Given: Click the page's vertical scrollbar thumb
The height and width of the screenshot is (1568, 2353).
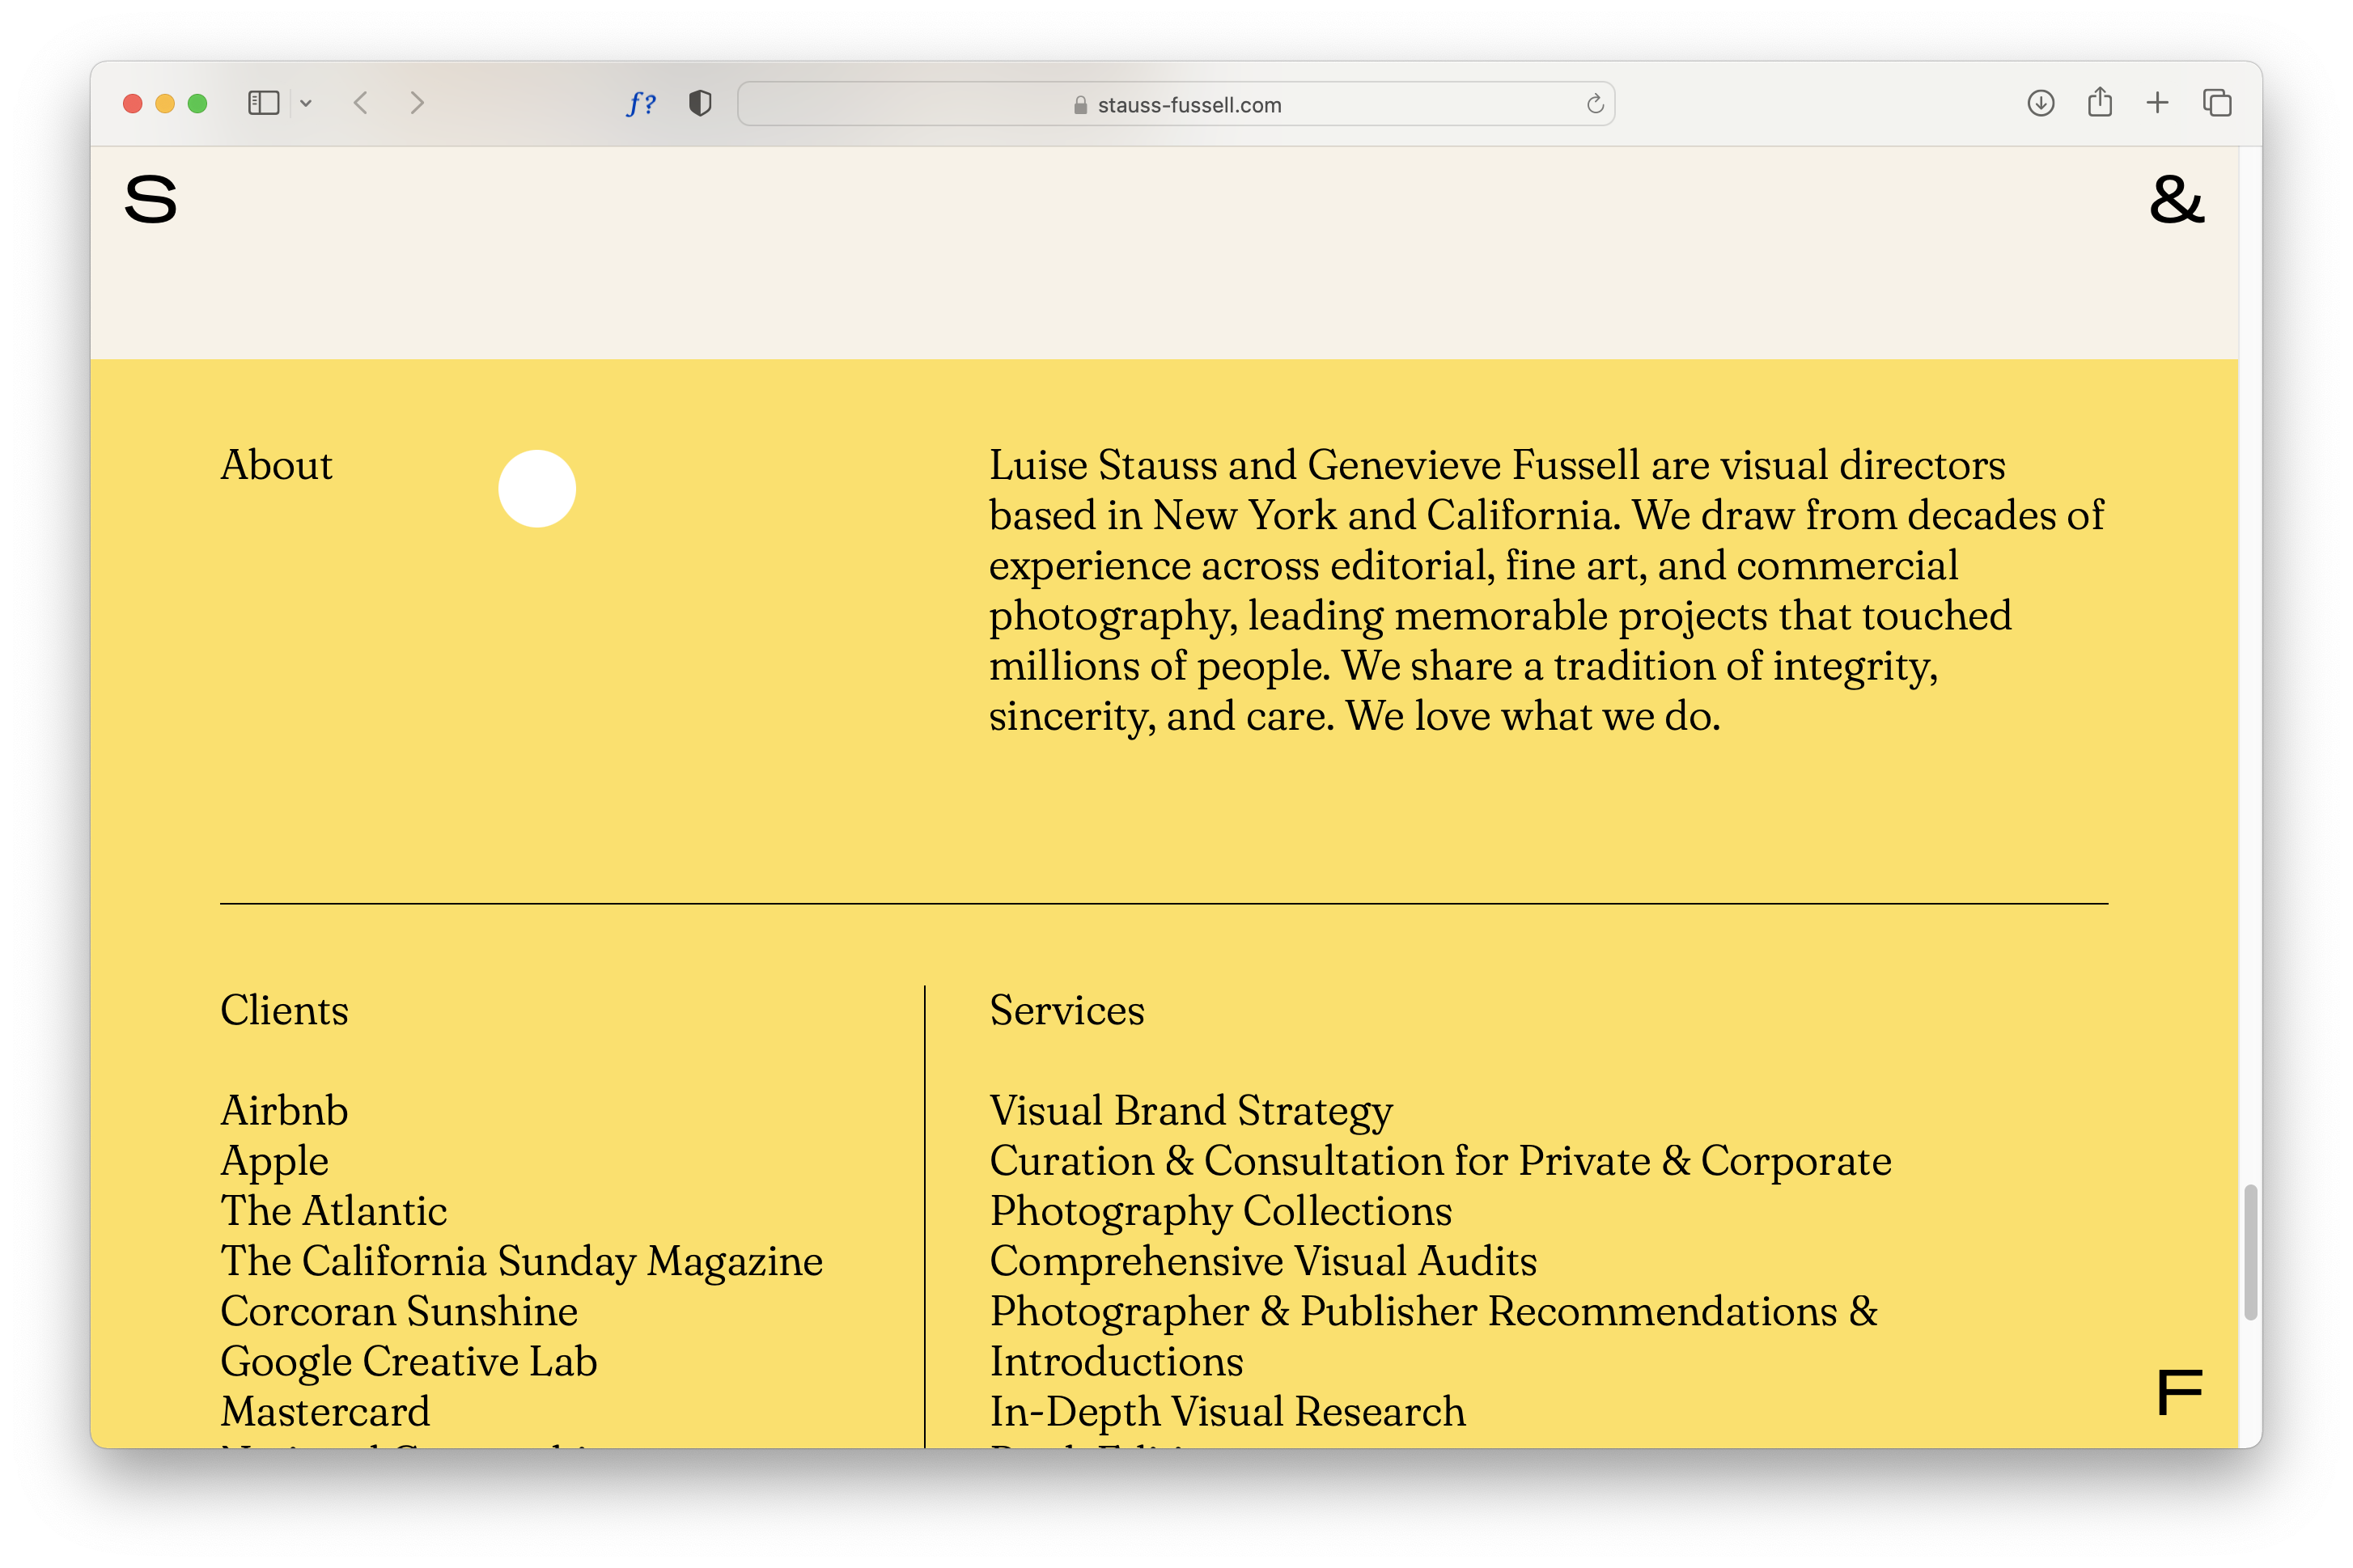Looking at the screenshot, I should [x=2250, y=1252].
